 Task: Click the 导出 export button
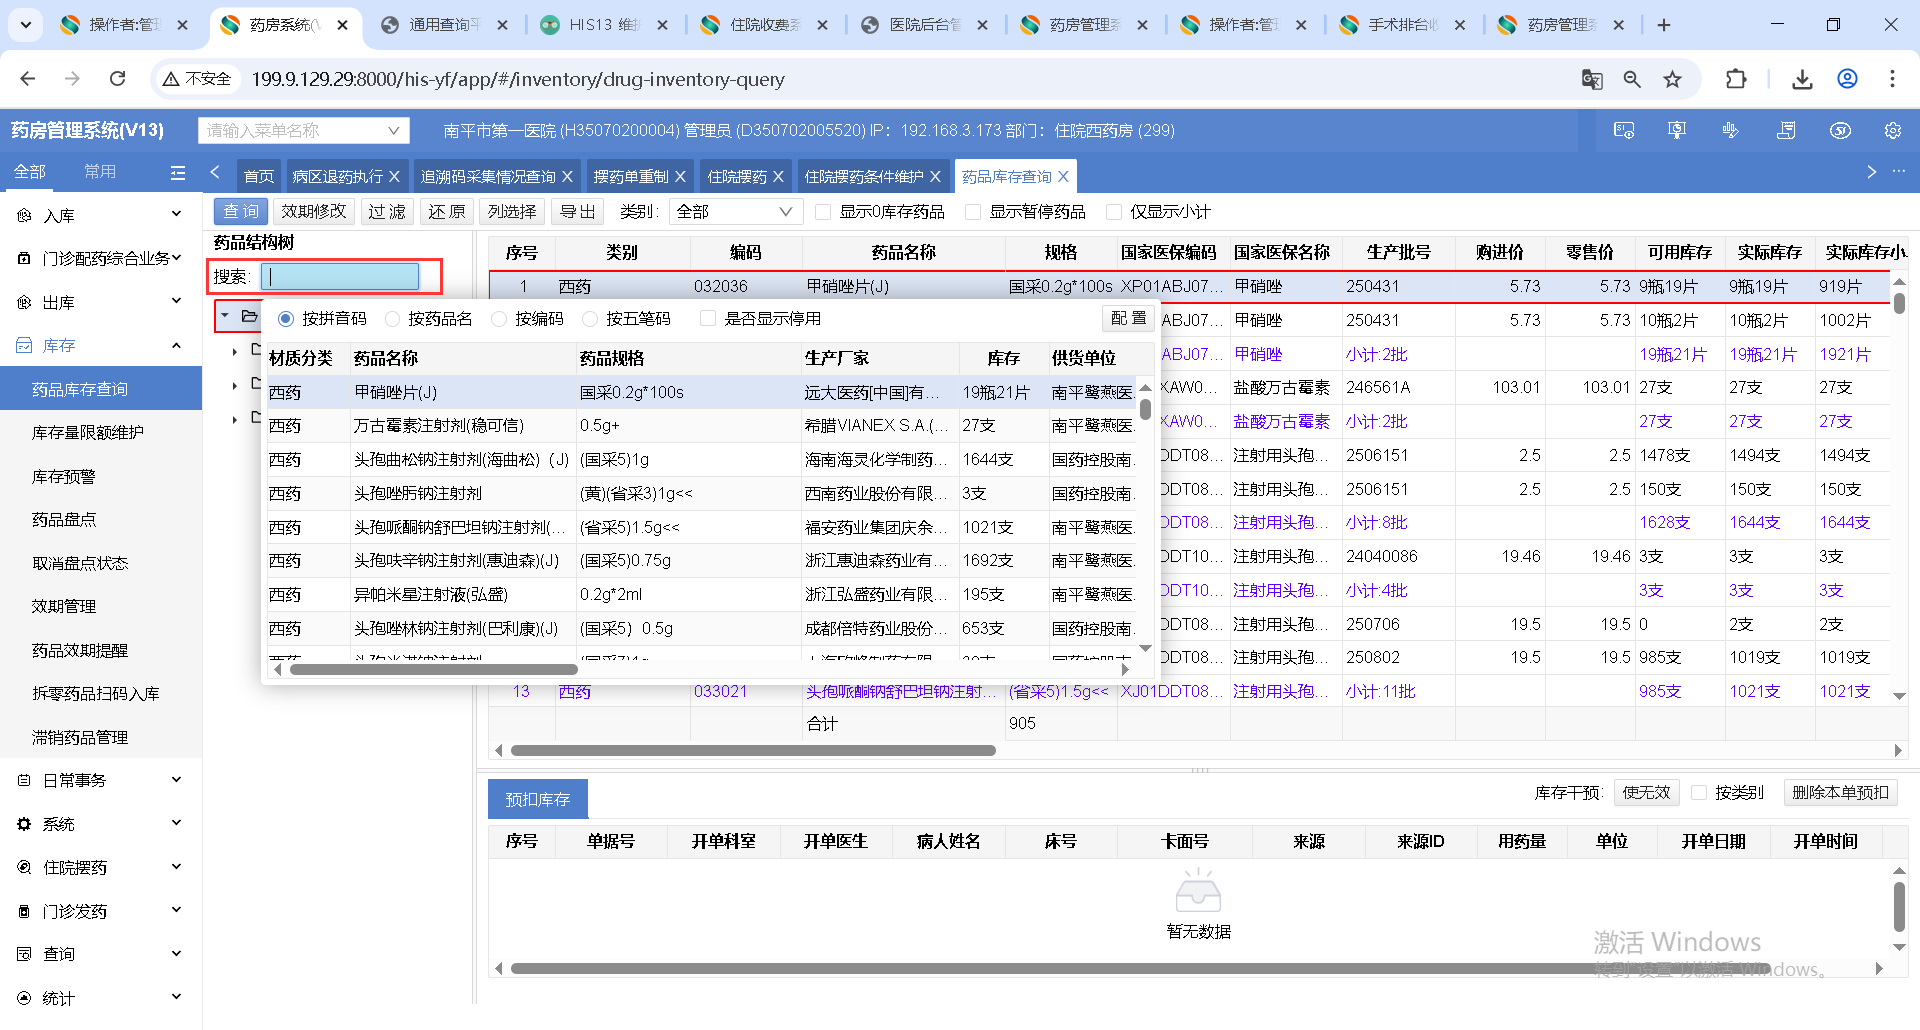[x=577, y=212]
